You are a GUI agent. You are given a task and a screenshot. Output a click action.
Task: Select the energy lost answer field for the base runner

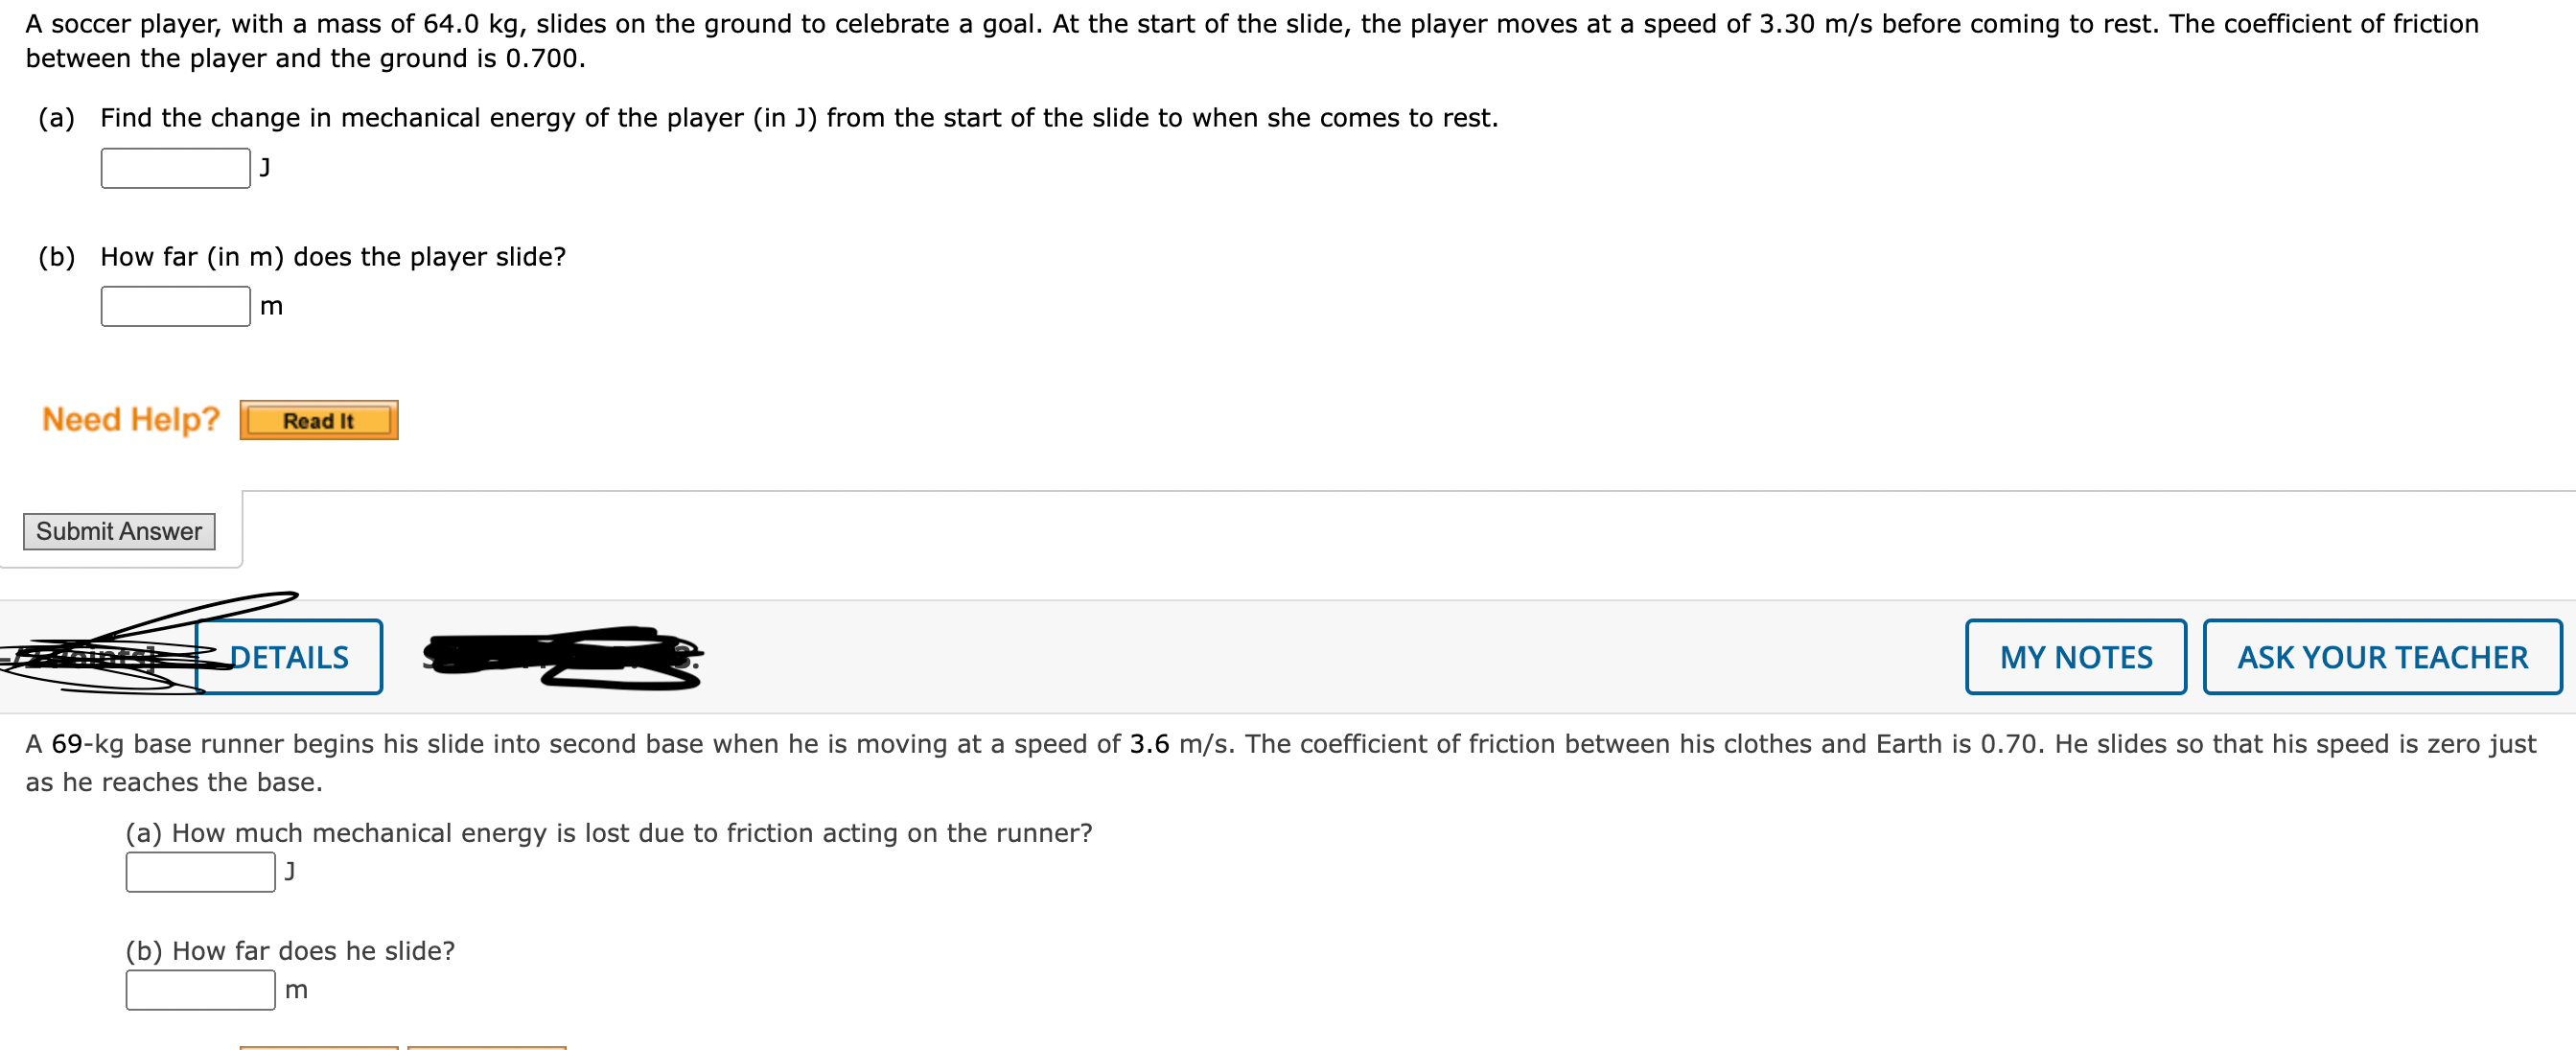[x=199, y=871]
